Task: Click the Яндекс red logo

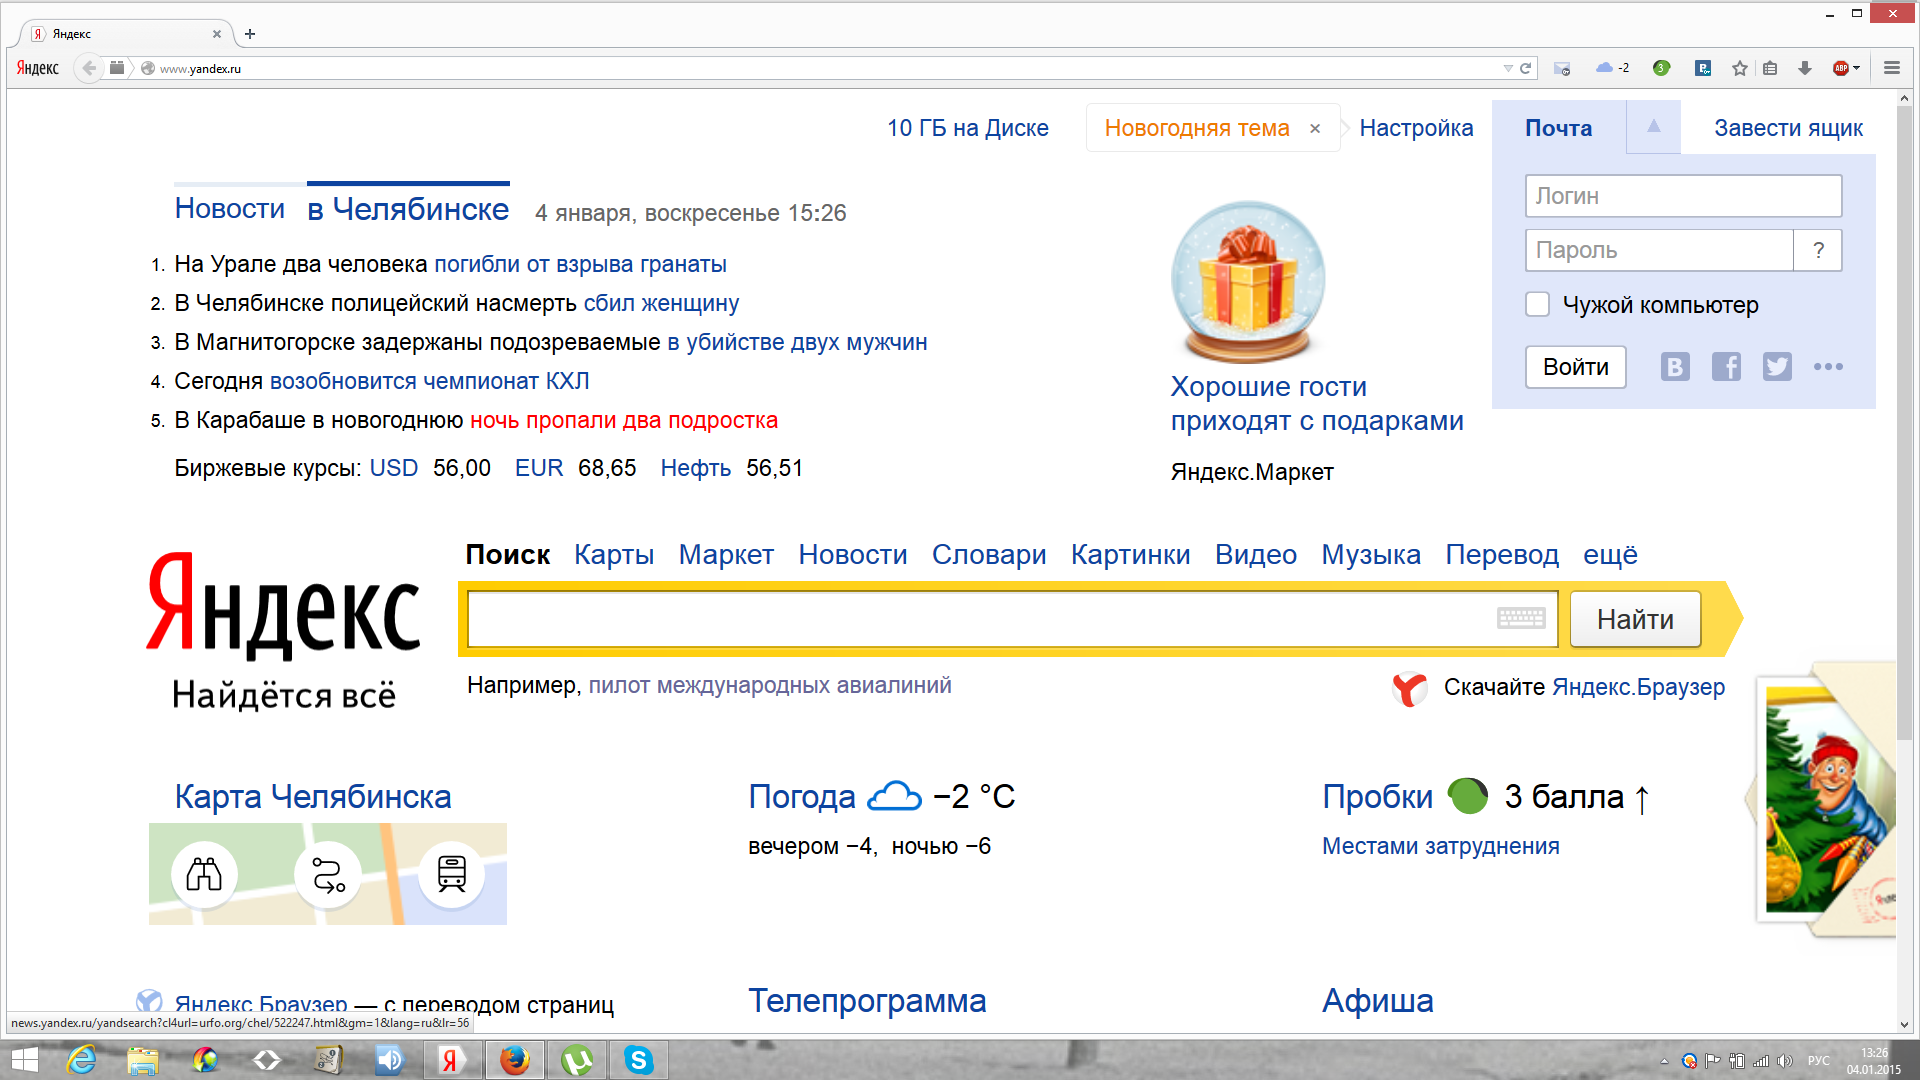Action: 284,607
